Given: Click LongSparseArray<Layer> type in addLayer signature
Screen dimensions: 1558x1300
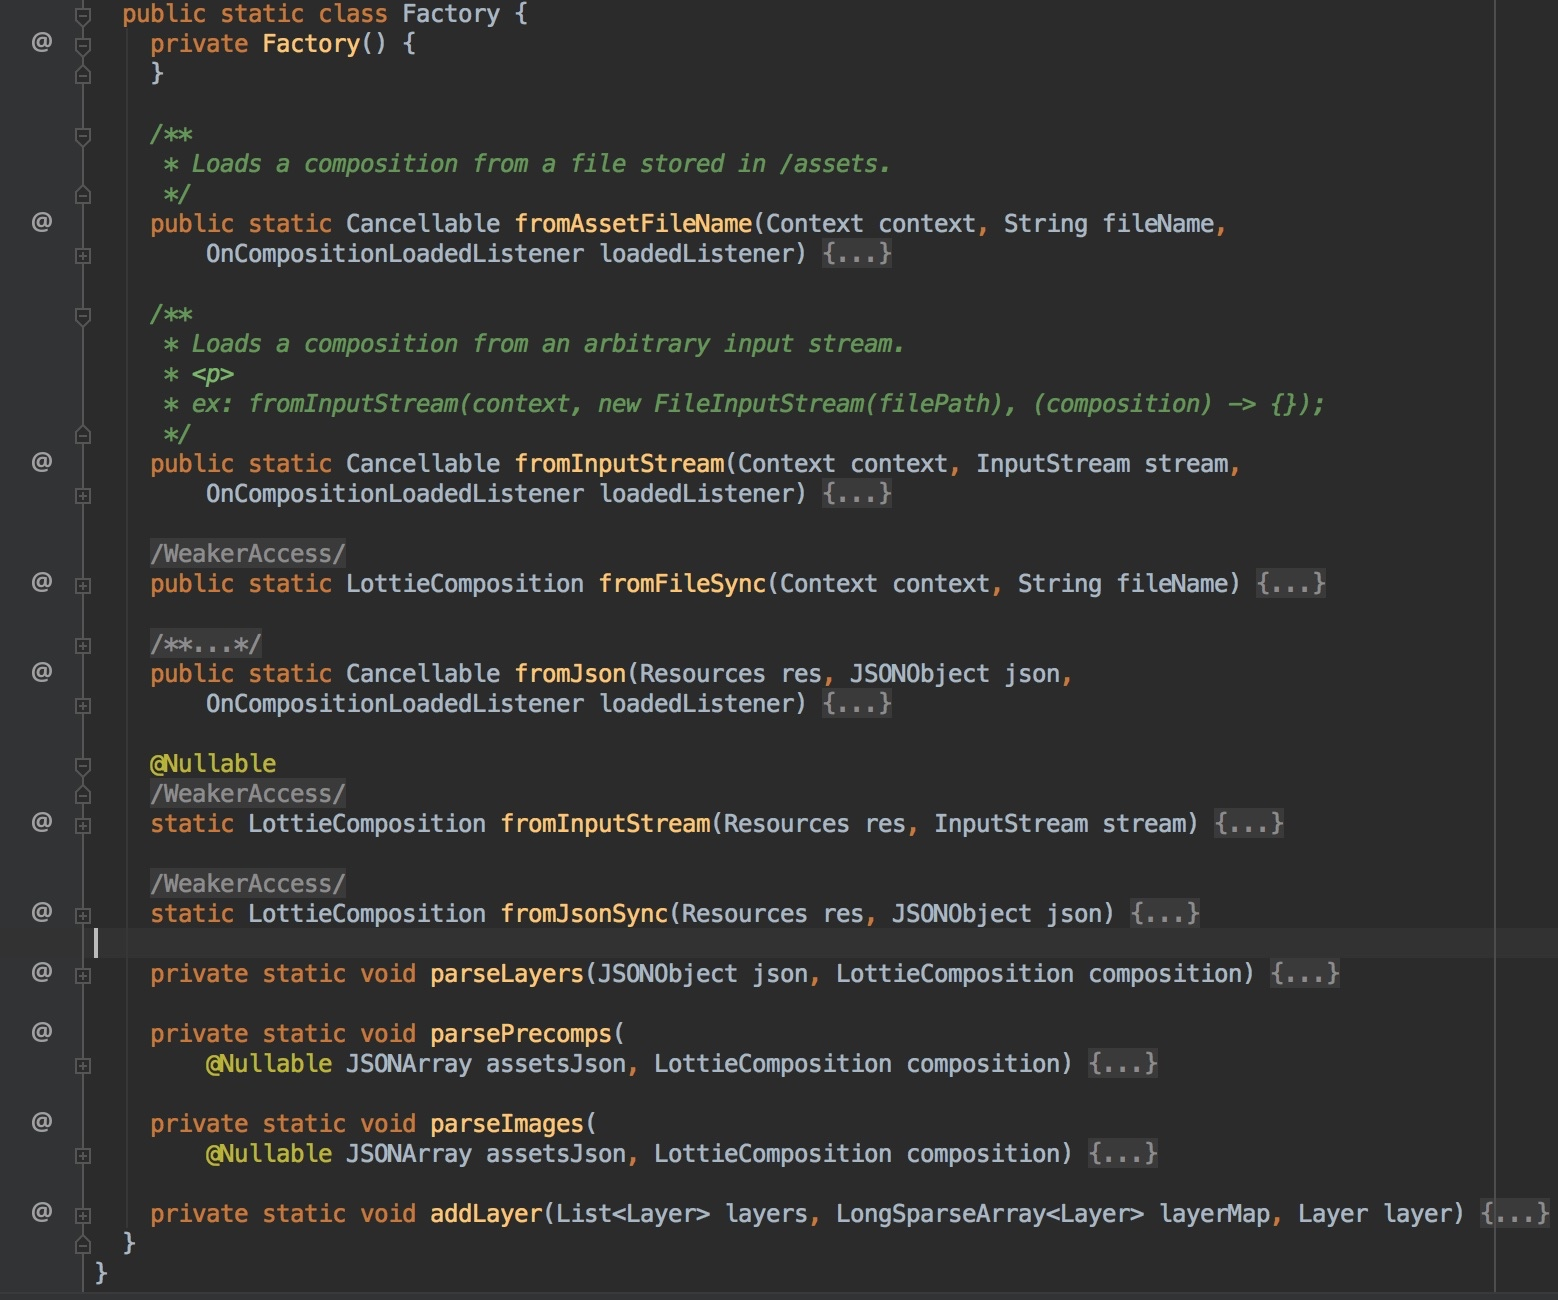Looking at the screenshot, I should [x=990, y=1214].
